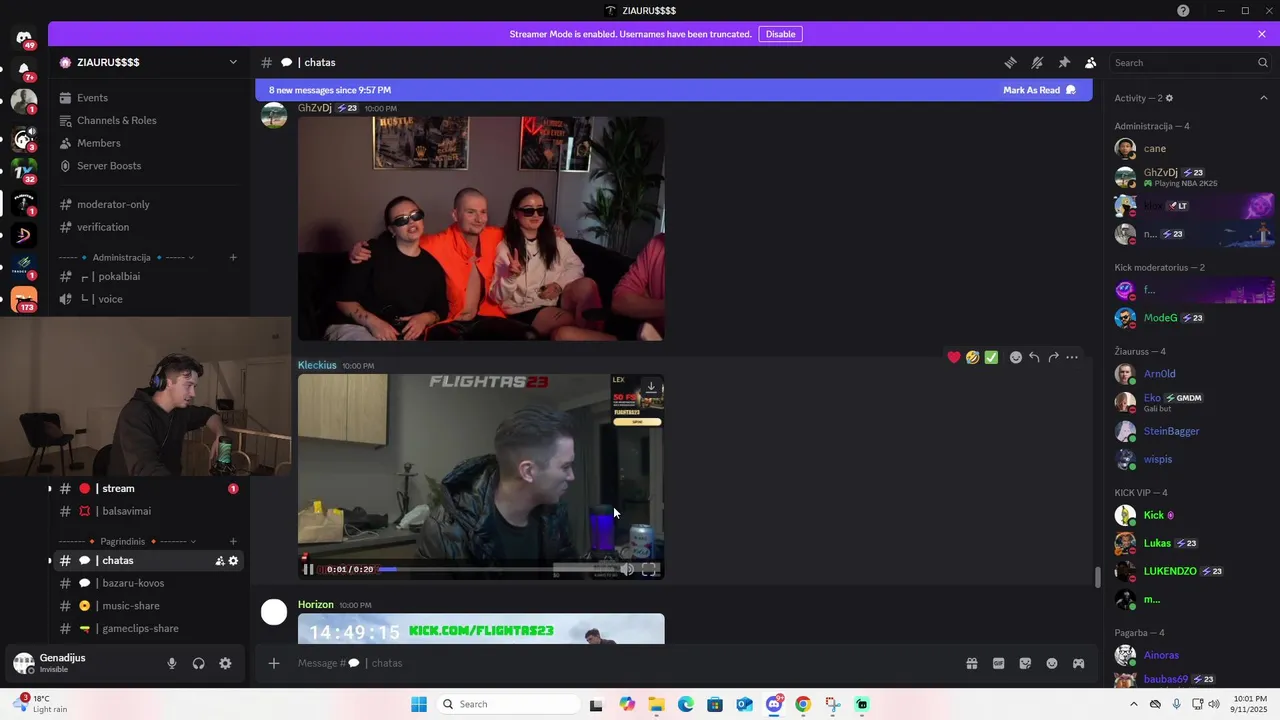1280x720 pixels.
Task: Open the channel notification settings bell icon
Action: point(1037,62)
